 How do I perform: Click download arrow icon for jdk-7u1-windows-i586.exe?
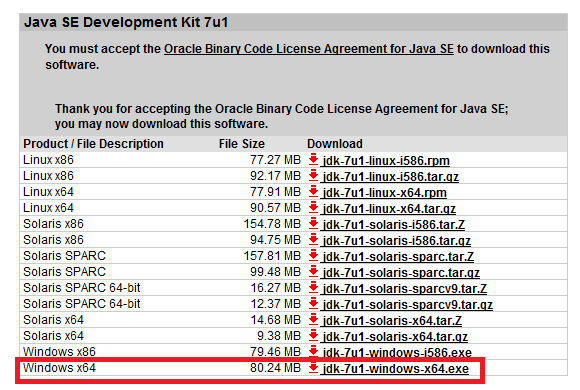[x=313, y=351]
